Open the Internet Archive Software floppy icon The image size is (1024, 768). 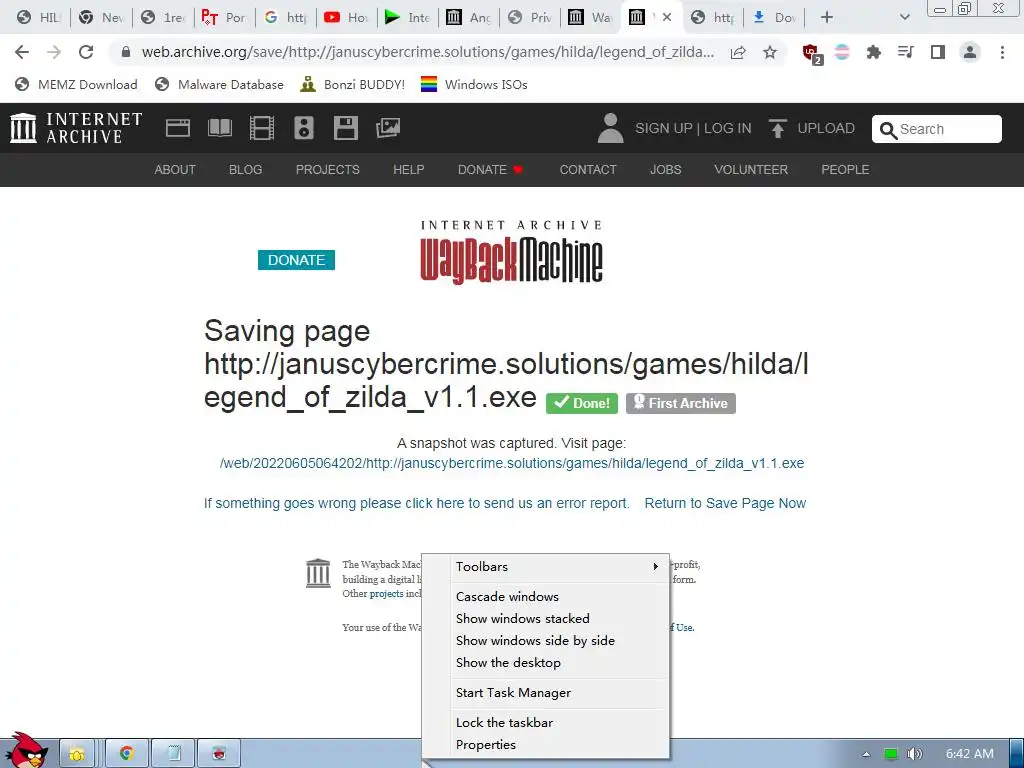[345, 128]
